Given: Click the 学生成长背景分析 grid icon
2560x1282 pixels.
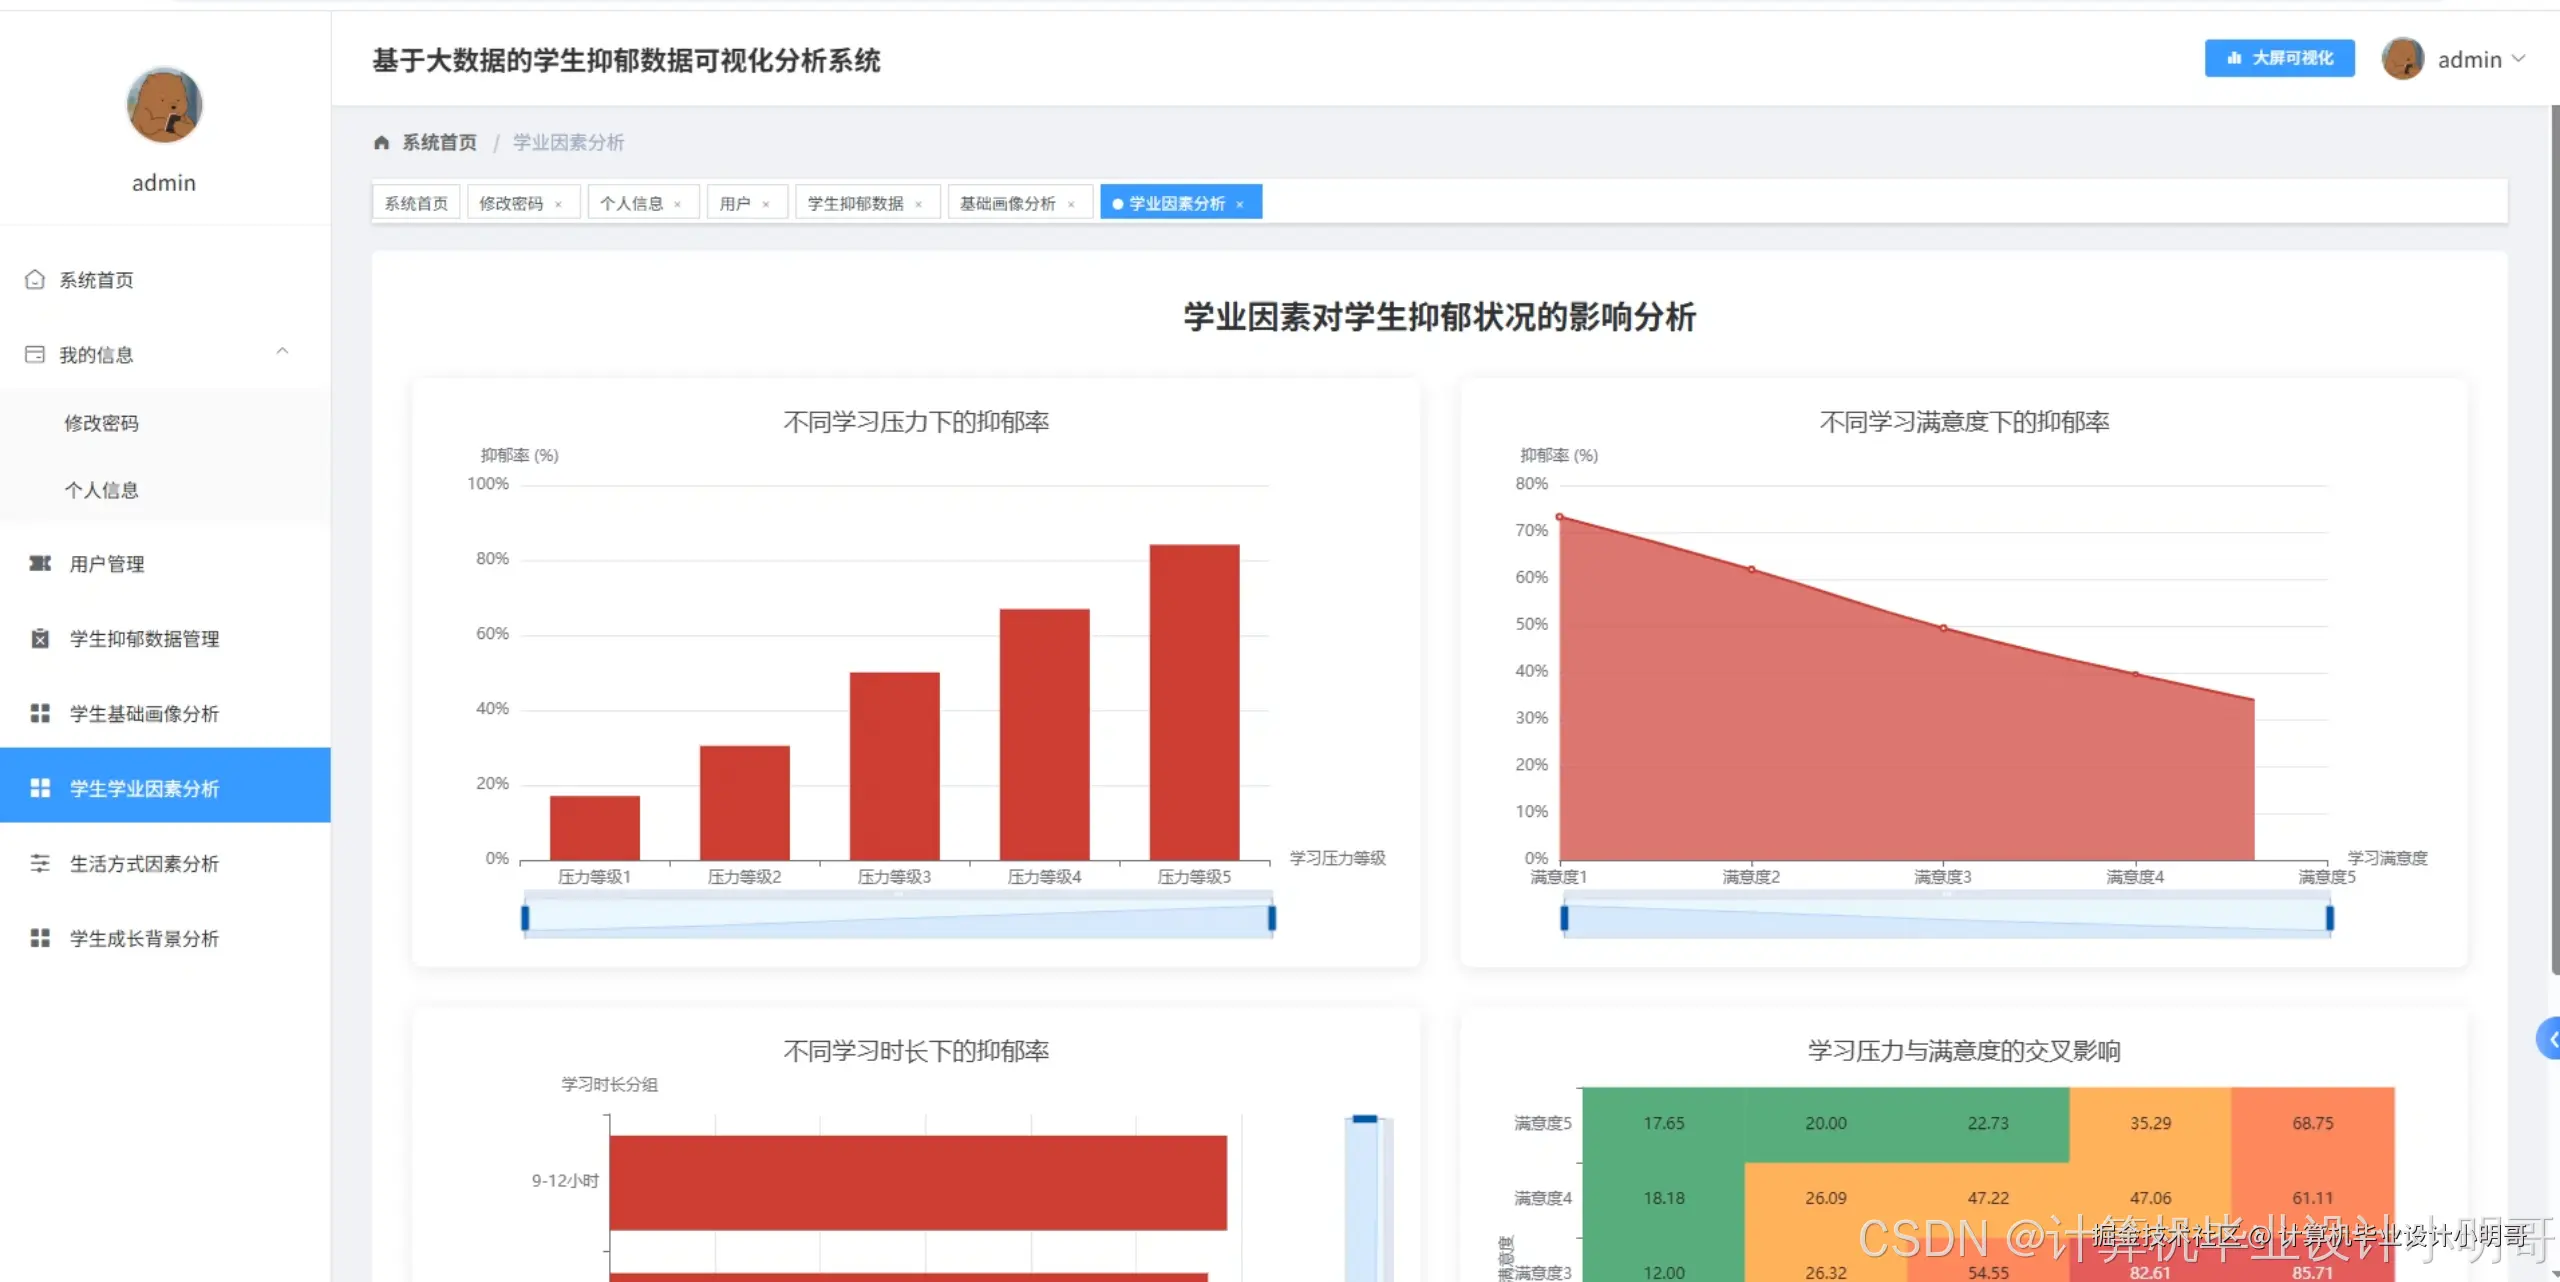Looking at the screenshot, I should [x=40, y=939].
